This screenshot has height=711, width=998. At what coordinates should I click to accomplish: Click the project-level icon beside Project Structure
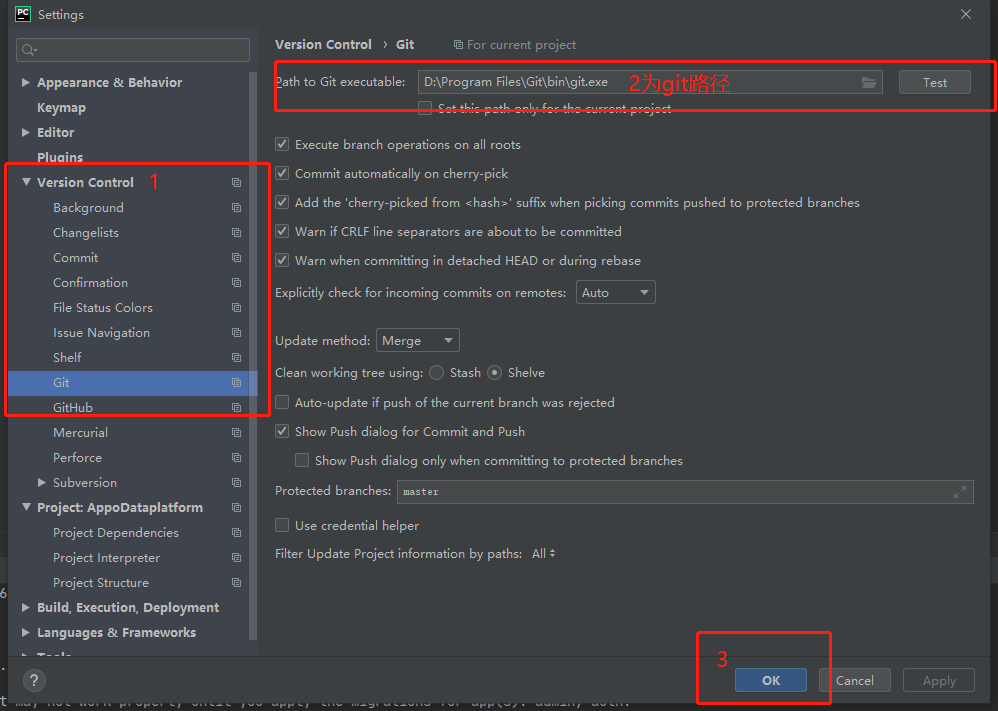click(x=237, y=582)
